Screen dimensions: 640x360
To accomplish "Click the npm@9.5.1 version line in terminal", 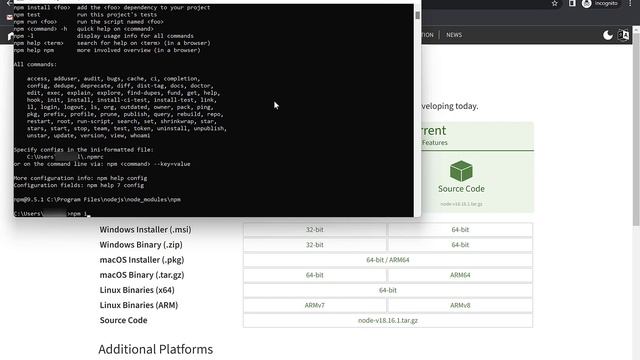I will click(x=97, y=200).
